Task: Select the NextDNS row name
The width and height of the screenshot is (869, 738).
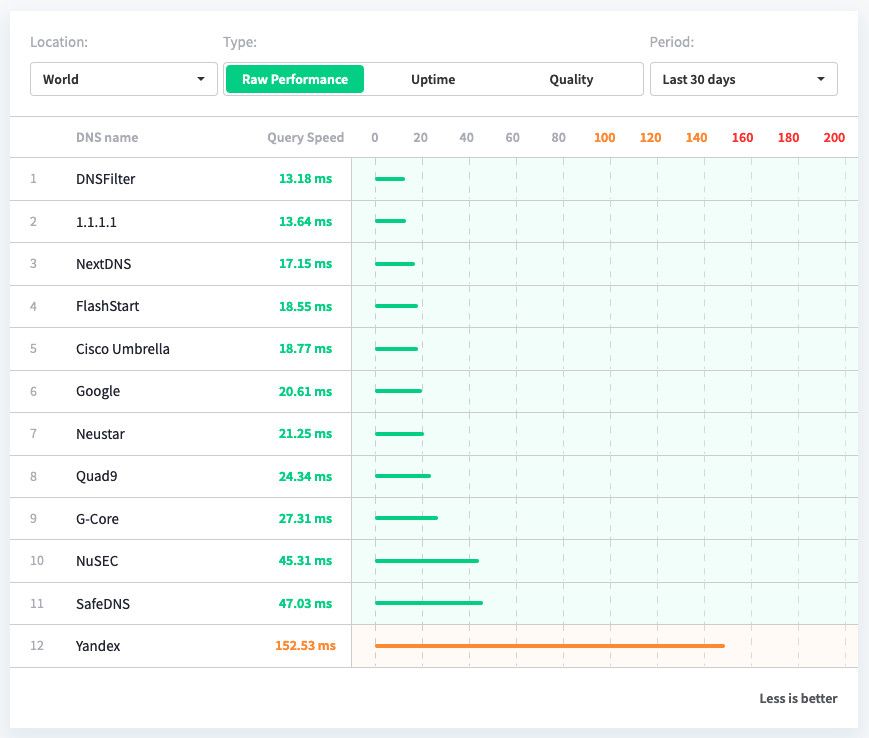Action: click(104, 264)
